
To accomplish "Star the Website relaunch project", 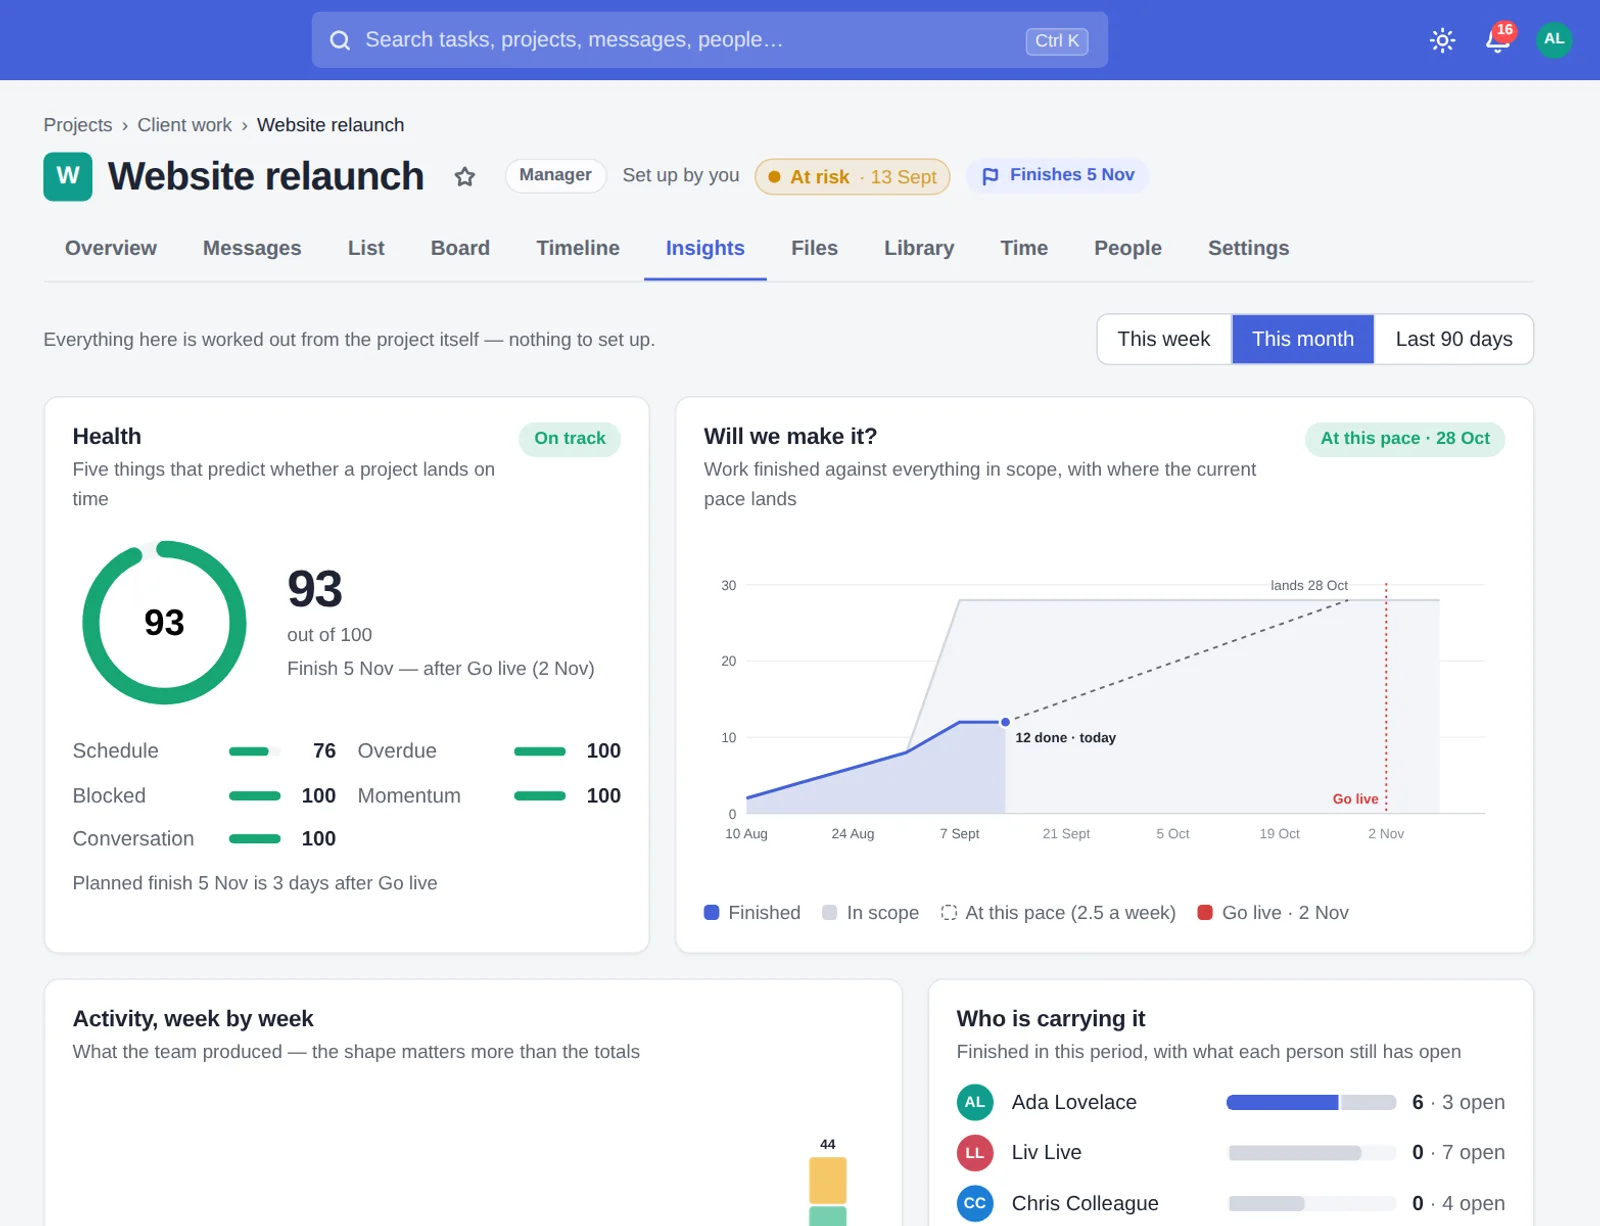I will (464, 177).
